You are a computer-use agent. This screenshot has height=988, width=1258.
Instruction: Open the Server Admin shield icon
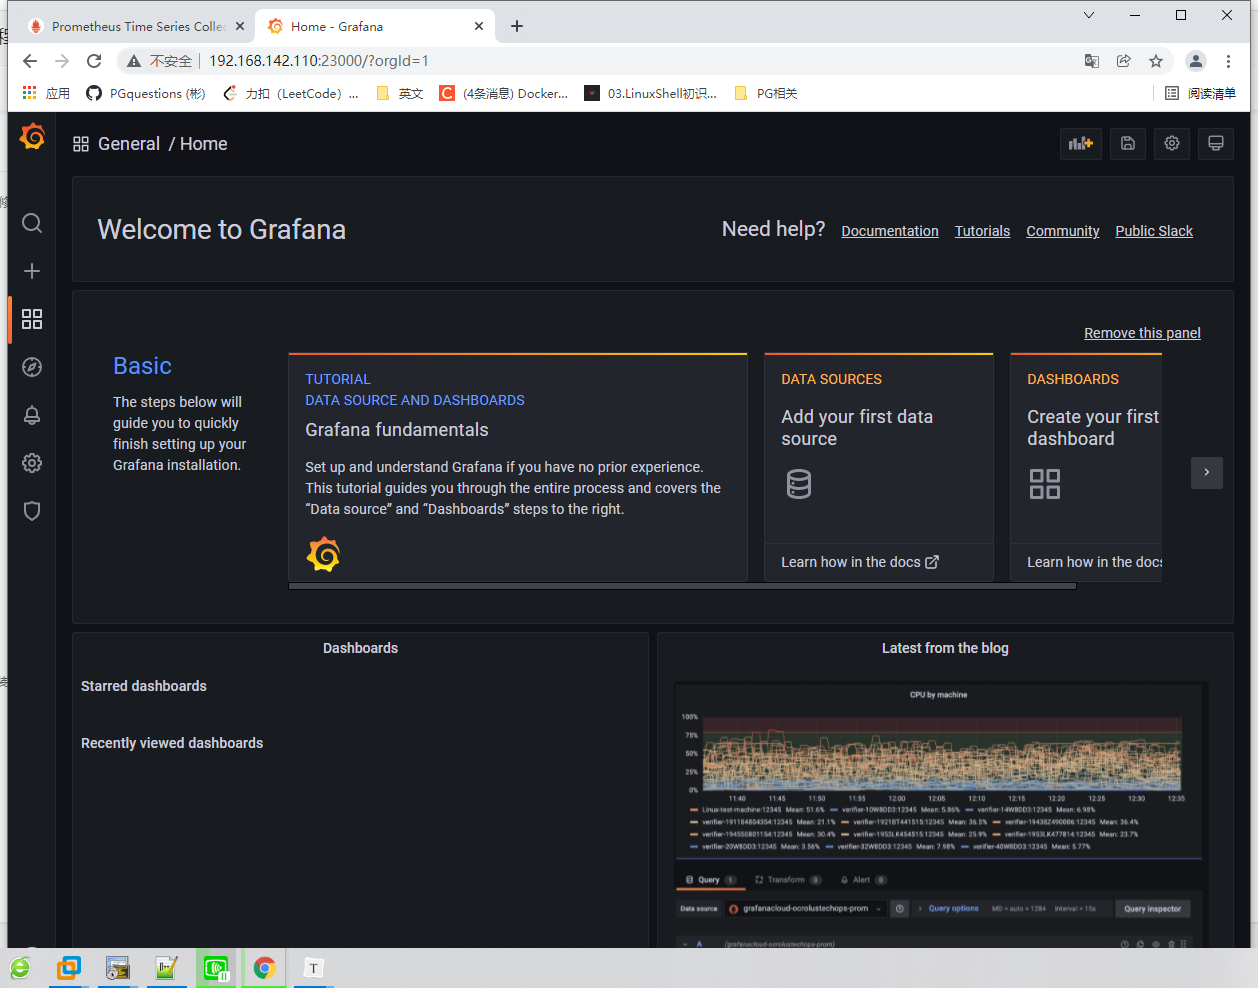[x=32, y=511]
